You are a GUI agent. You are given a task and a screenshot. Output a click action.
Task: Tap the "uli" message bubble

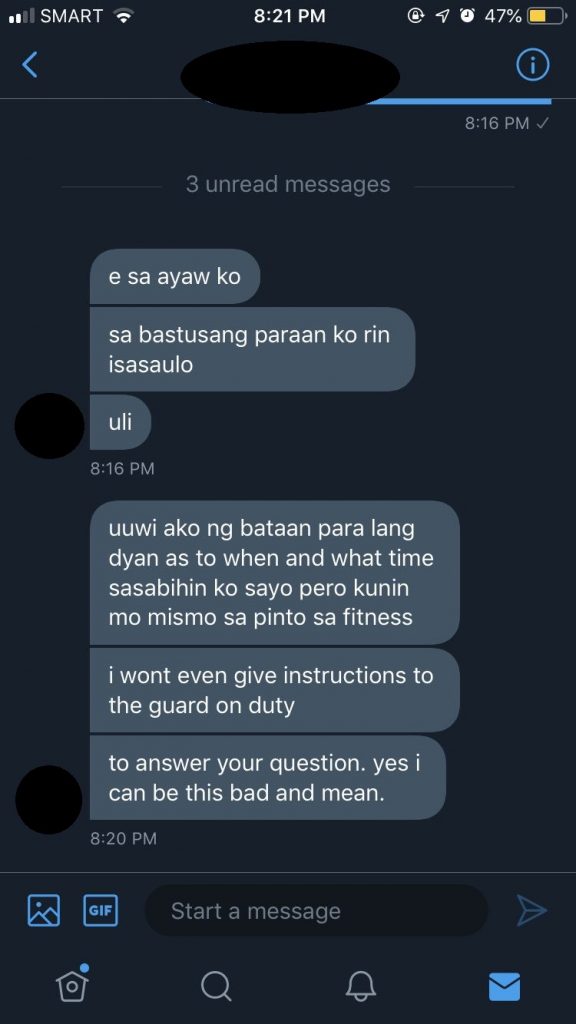coord(120,422)
